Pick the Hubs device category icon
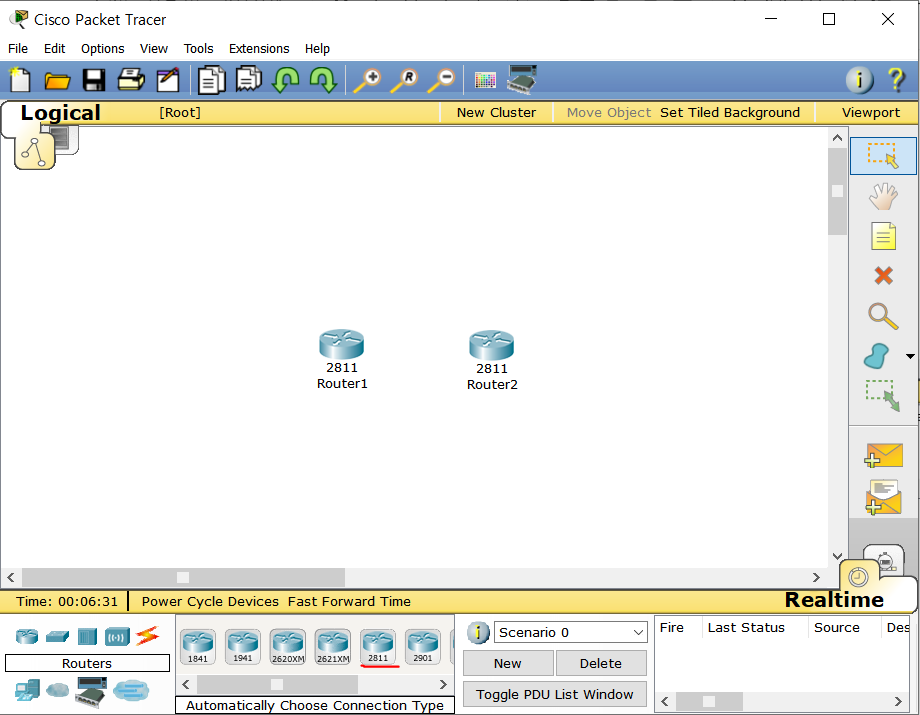 point(87,636)
